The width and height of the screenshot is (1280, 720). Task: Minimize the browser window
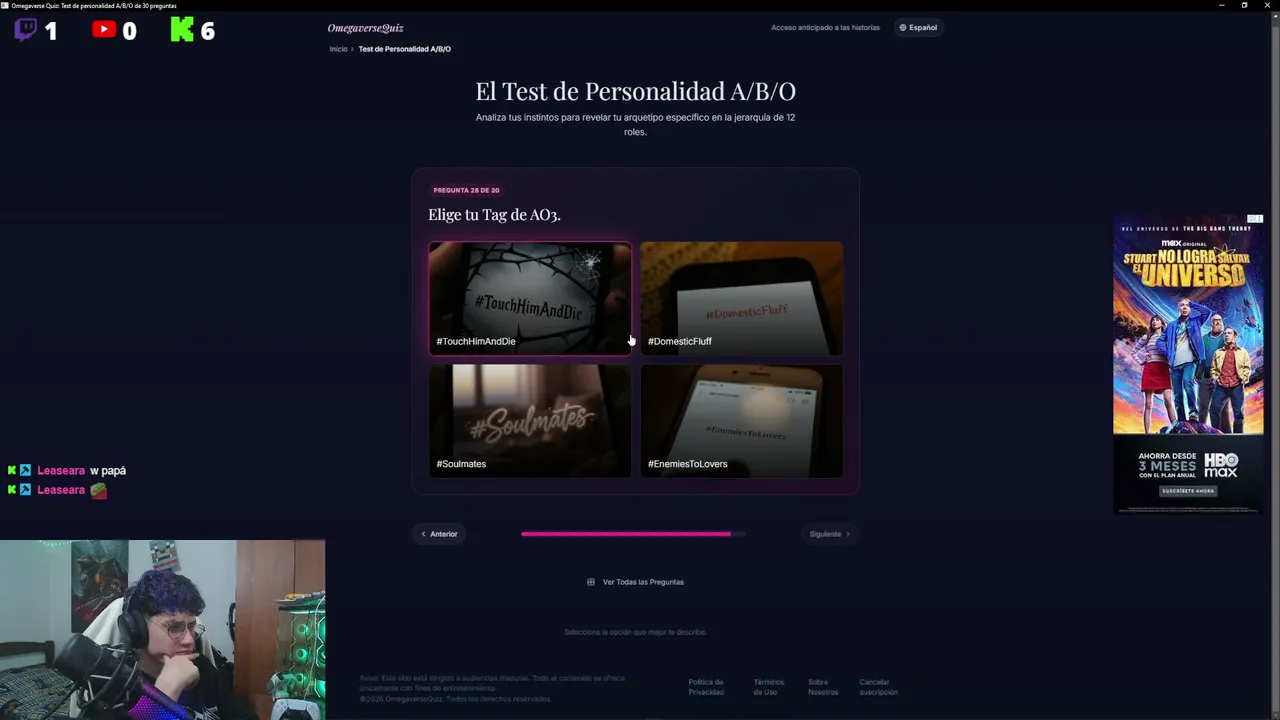(1222, 5)
